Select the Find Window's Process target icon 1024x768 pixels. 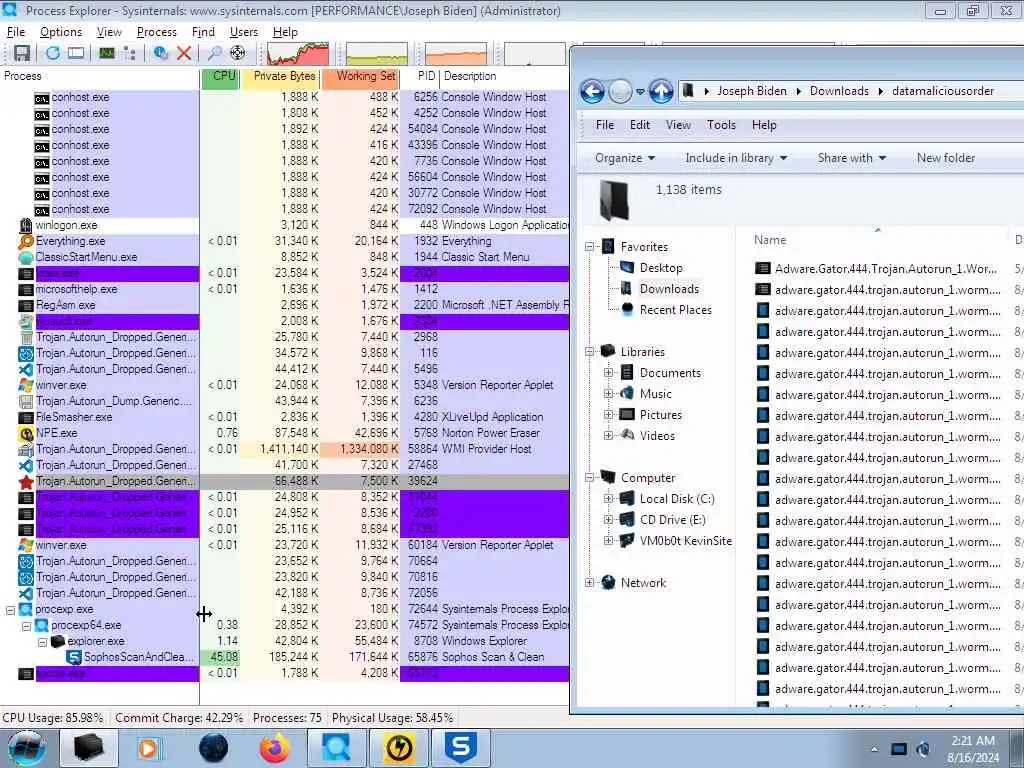238,53
